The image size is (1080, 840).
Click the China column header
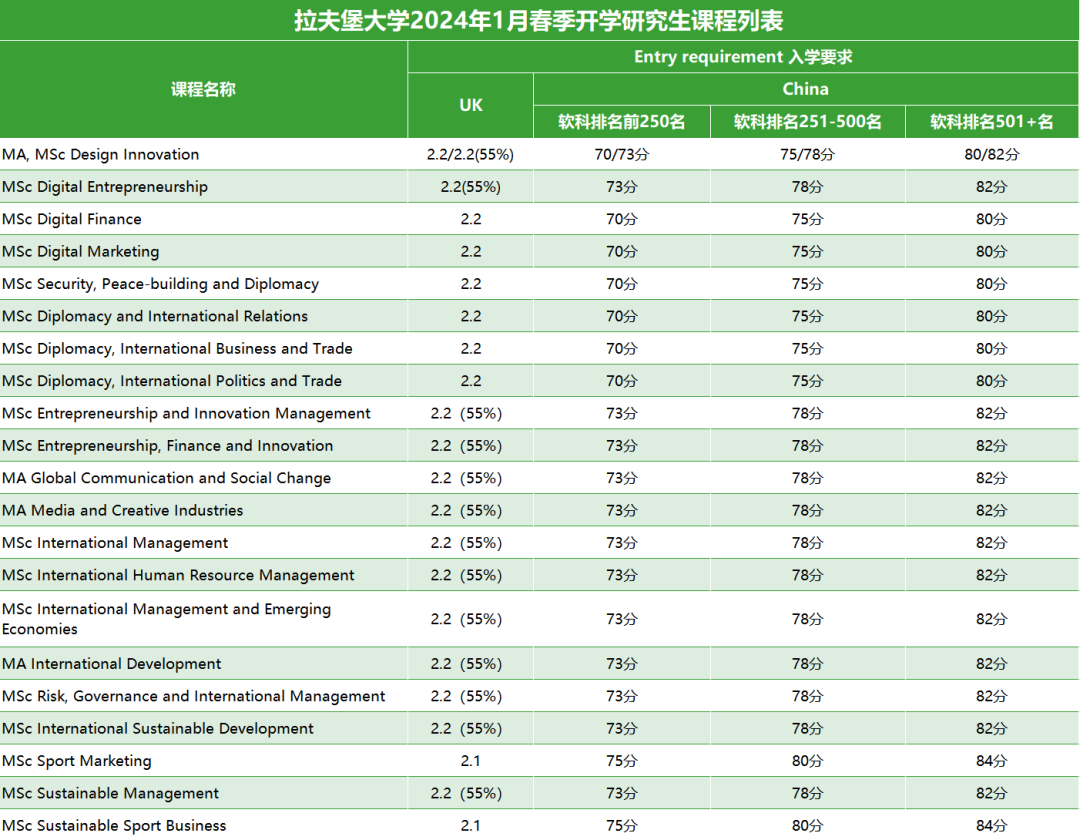(805, 89)
